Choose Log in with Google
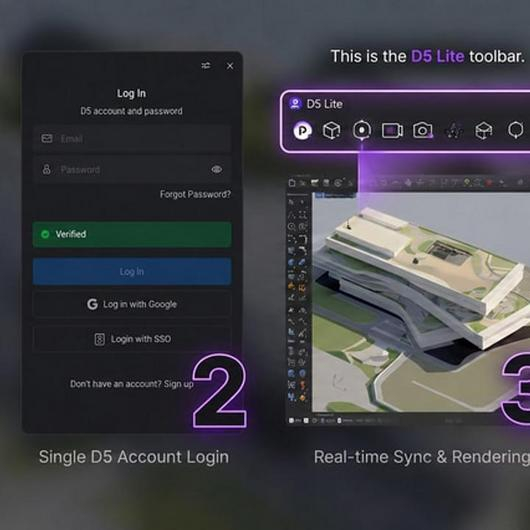The height and width of the screenshot is (530, 530). coord(132,304)
